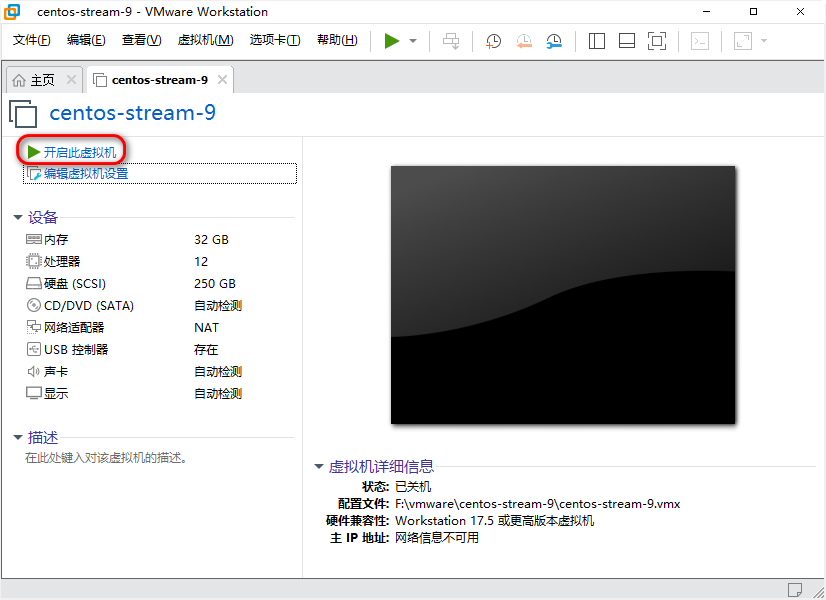Click the stretch guest display icon
The width and height of the screenshot is (826, 600).
(743, 41)
